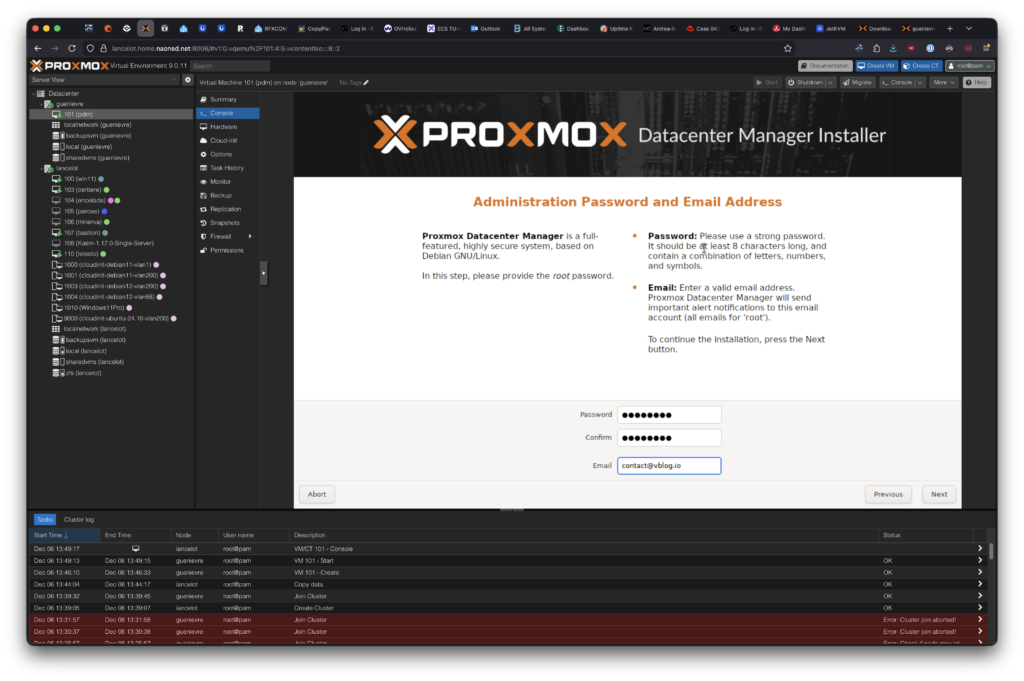Screen dimensions: 1024x681
Task: Edit tags with the pencil icon
Action: [x=366, y=82]
